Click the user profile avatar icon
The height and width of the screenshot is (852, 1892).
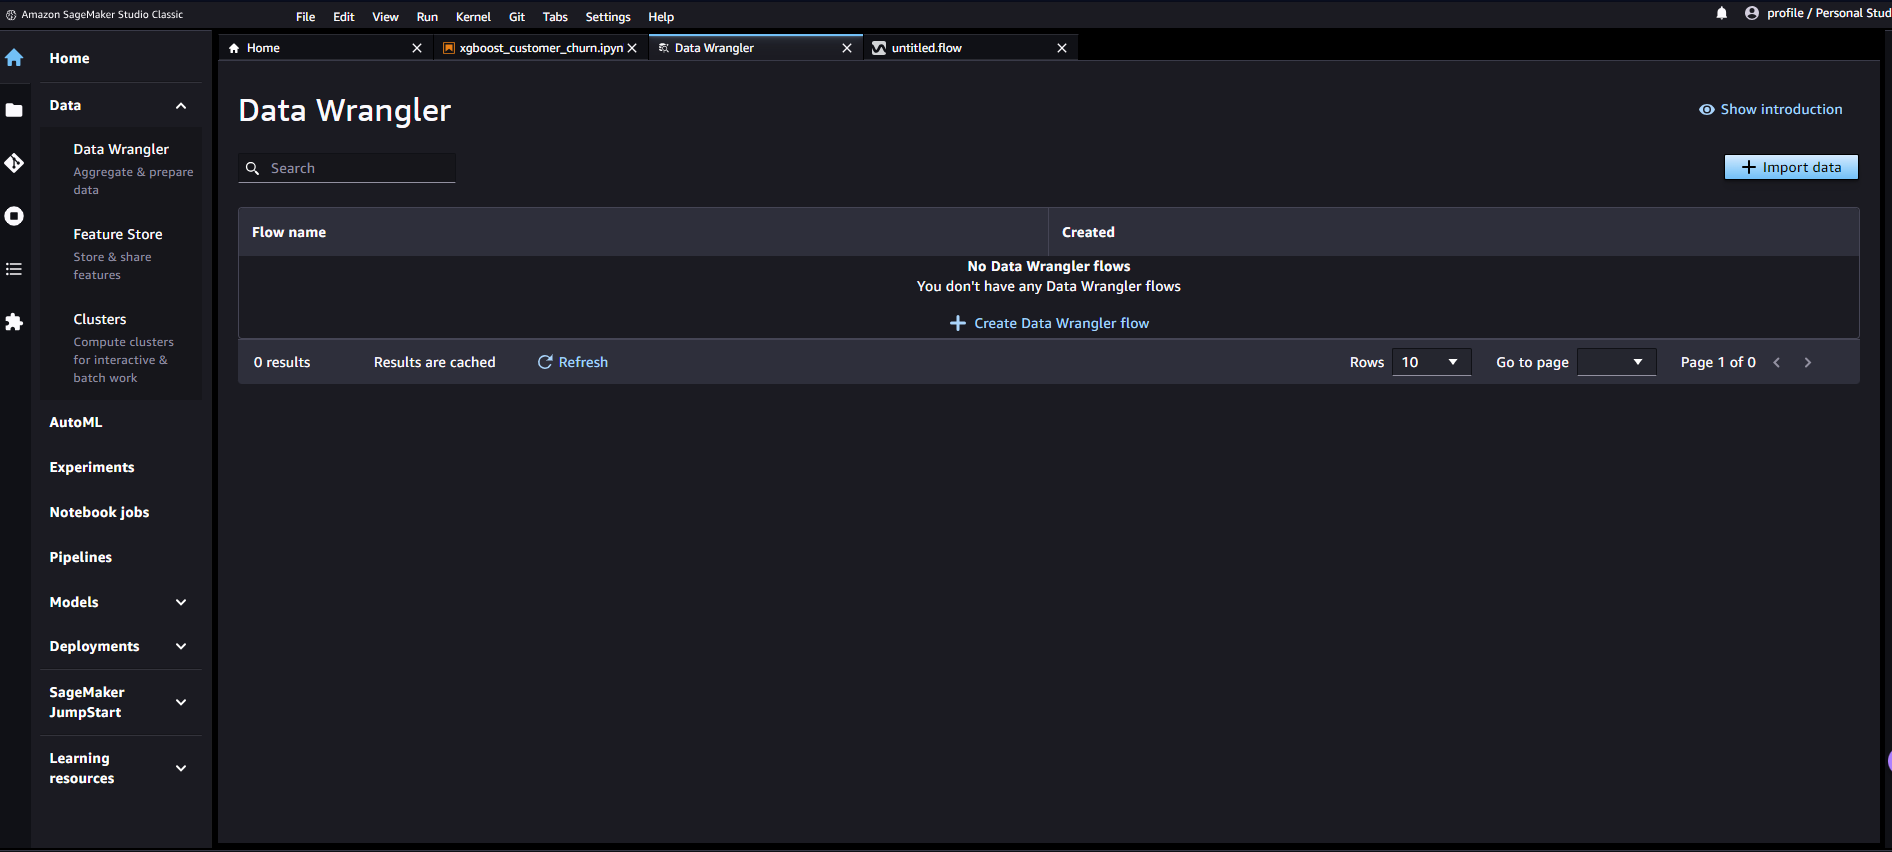click(x=1752, y=13)
